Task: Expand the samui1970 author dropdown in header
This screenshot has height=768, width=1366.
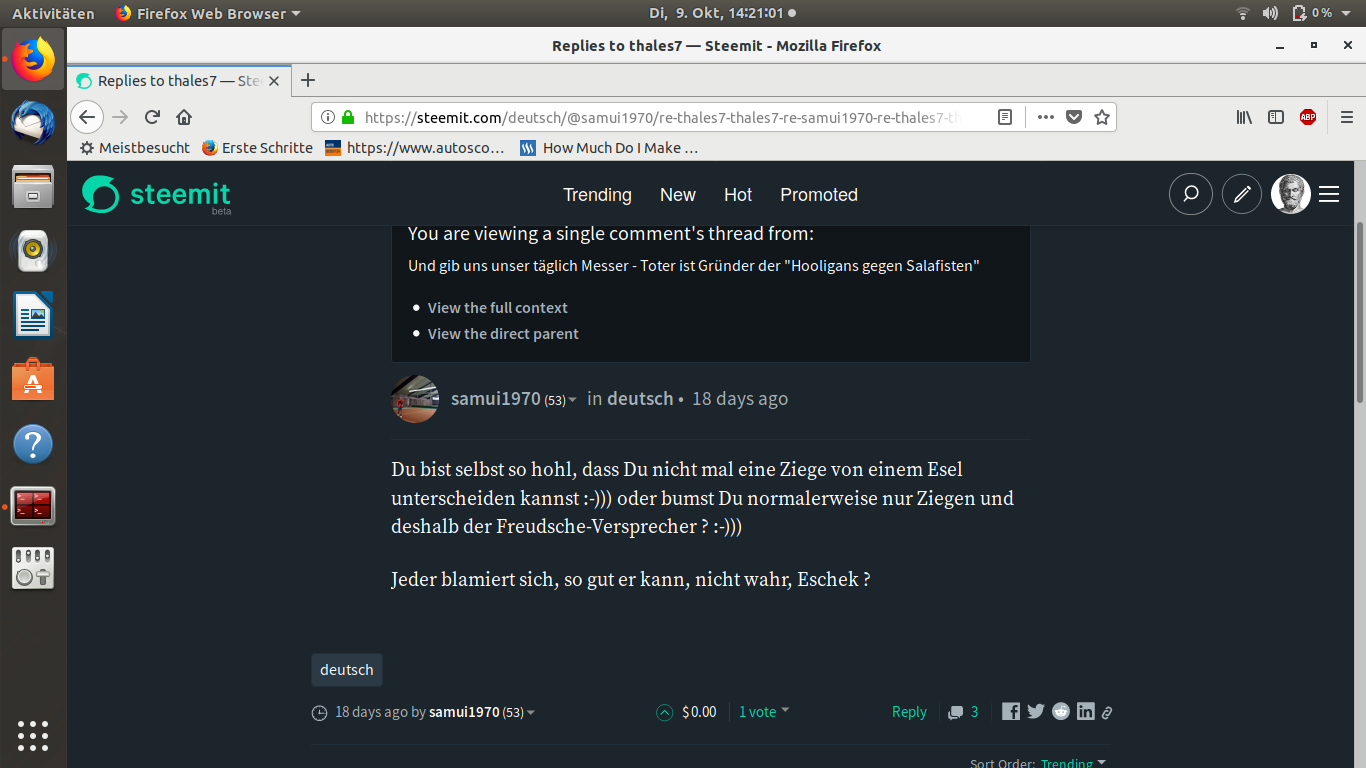Action: pyautogui.click(x=572, y=400)
